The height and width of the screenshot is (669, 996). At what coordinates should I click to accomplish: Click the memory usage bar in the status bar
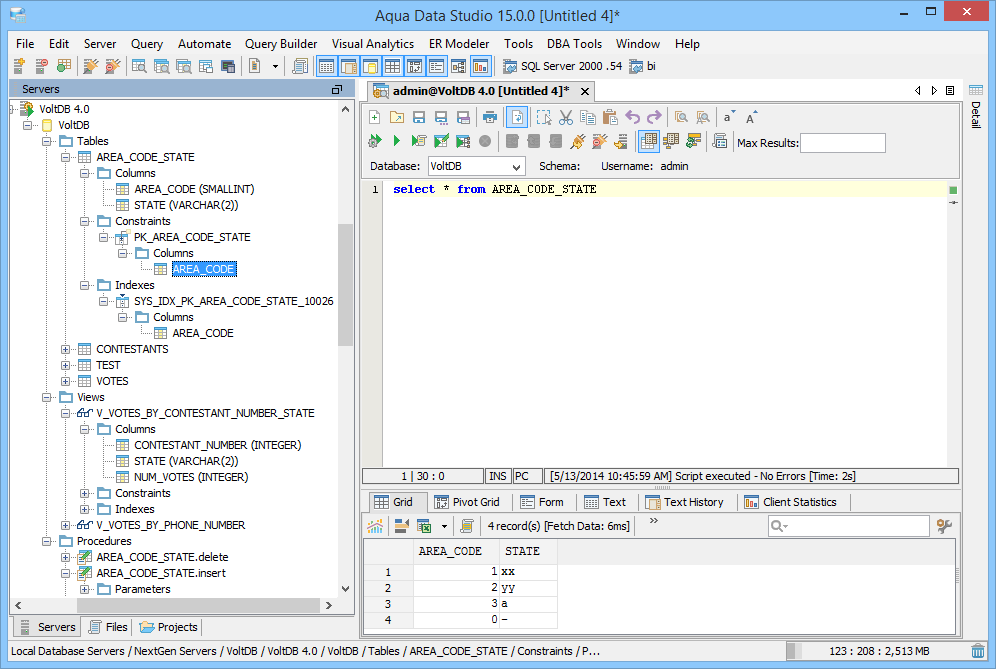coord(877,651)
